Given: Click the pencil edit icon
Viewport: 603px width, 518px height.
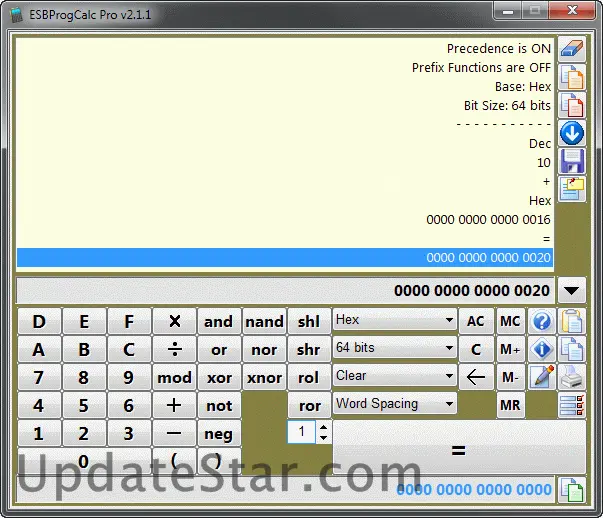Looking at the screenshot, I should (x=541, y=377).
